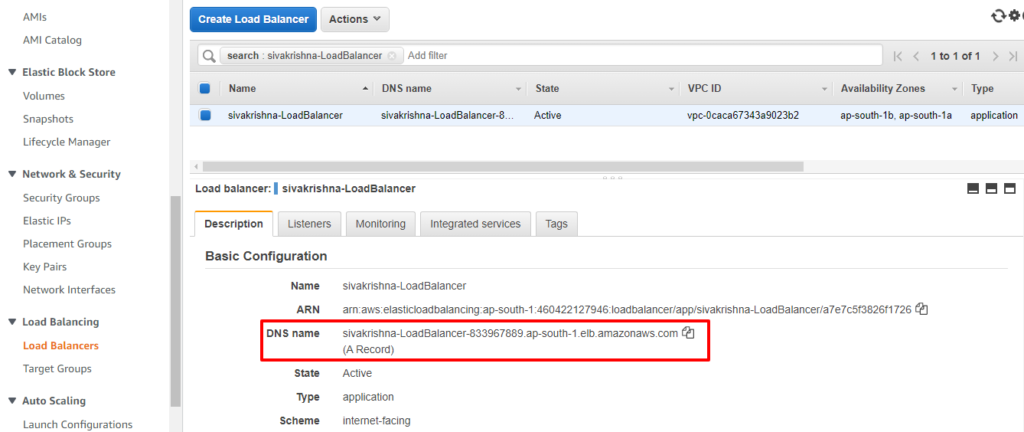1024x432 pixels.
Task: Click the truncated DNS name cell in the table row
Action: tap(448, 116)
